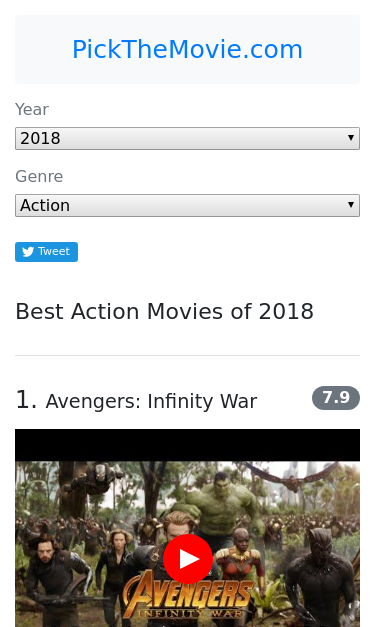Select the Avengers: Infinity War title

[x=151, y=401]
